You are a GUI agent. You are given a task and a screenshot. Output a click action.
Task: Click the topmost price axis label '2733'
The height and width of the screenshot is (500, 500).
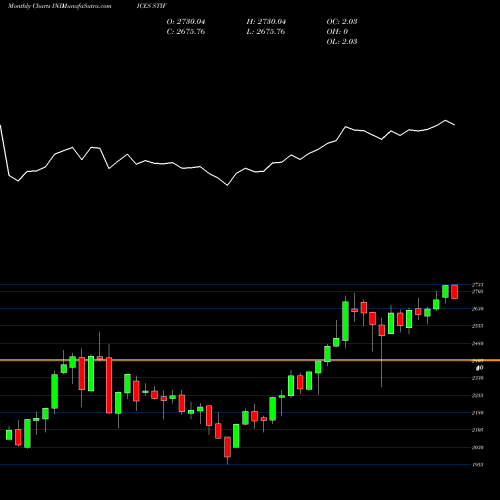pyautogui.click(x=477, y=285)
